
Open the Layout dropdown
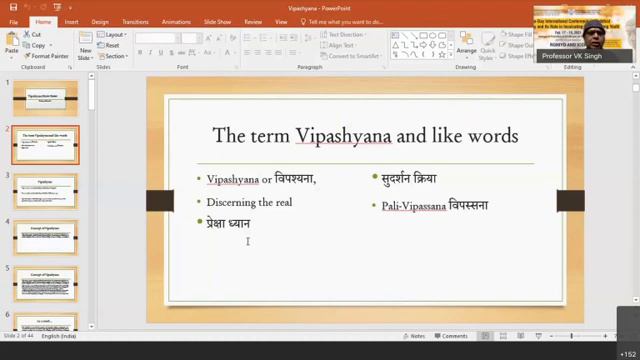[x=112, y=35]
